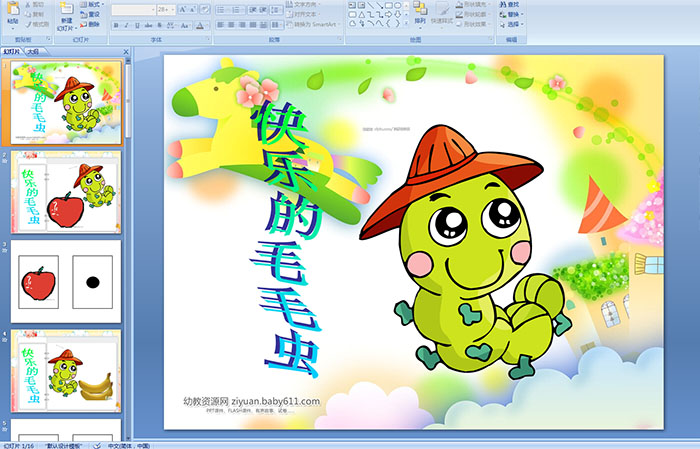This screenshot has height=449, width=700.
Task: Justify the text
Action: coord(253,25)
